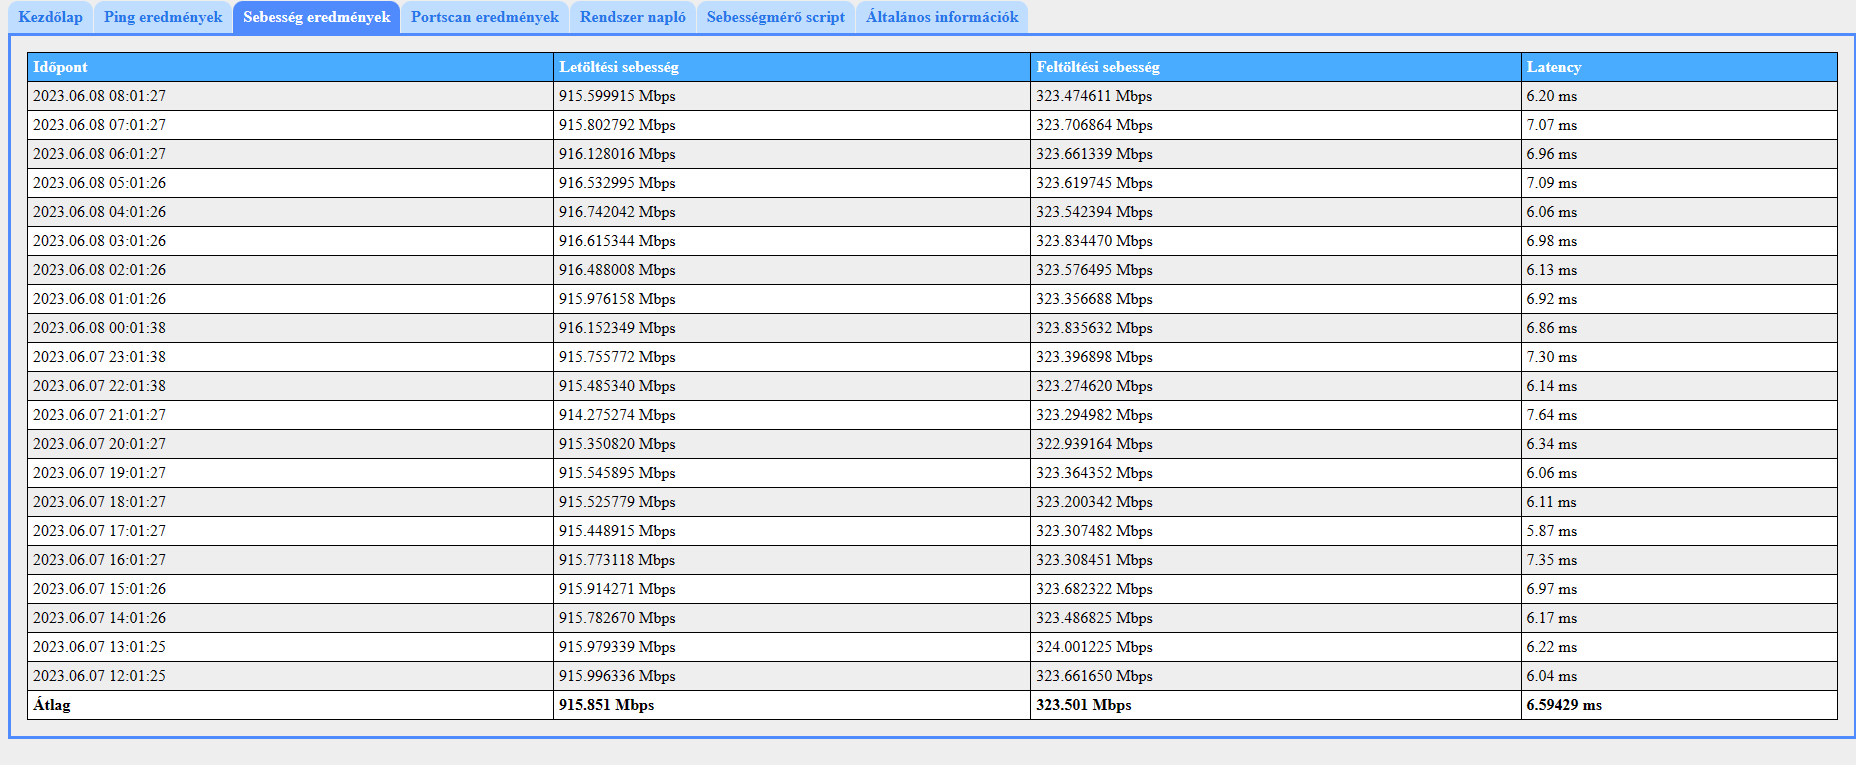
Task: Click latency value 6.17 ms
Action: 1552,618
